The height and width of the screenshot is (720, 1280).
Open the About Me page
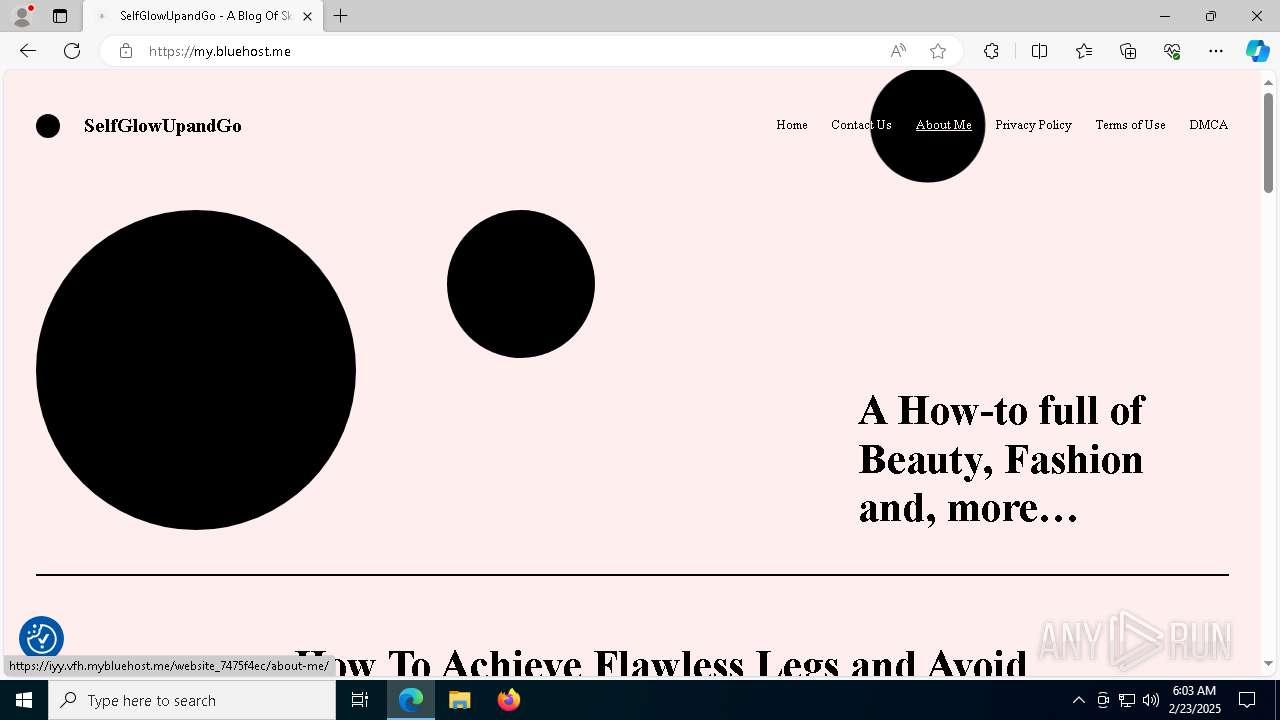[944, 125]
